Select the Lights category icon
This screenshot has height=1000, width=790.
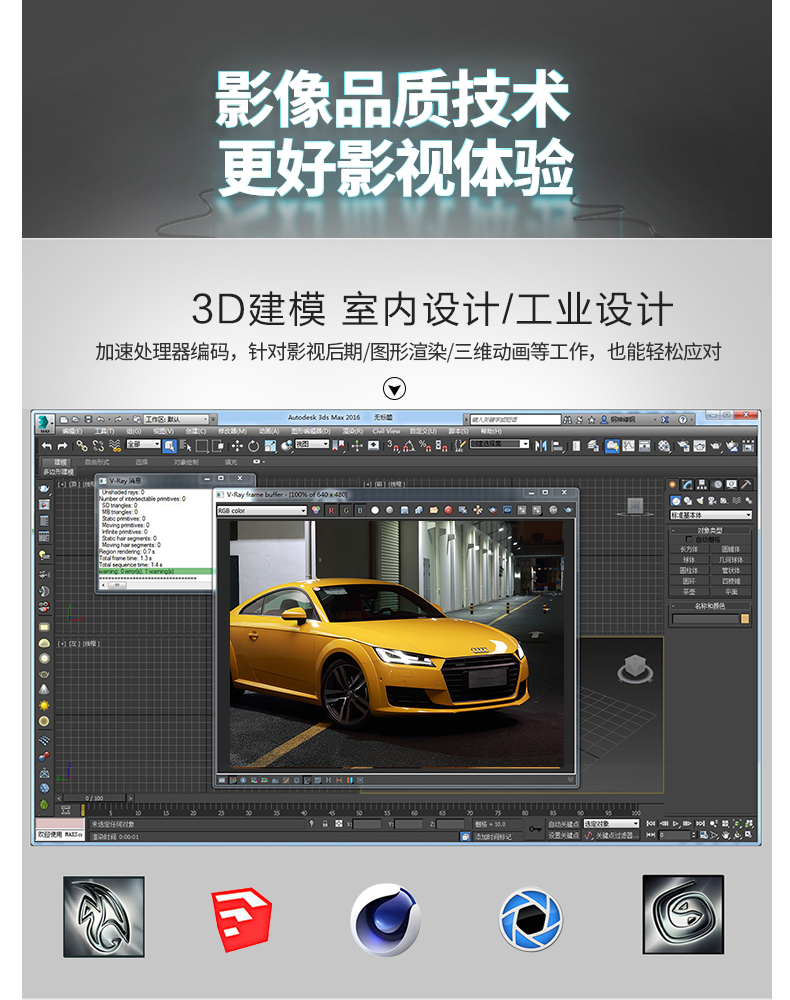click(x=700, y=501)
